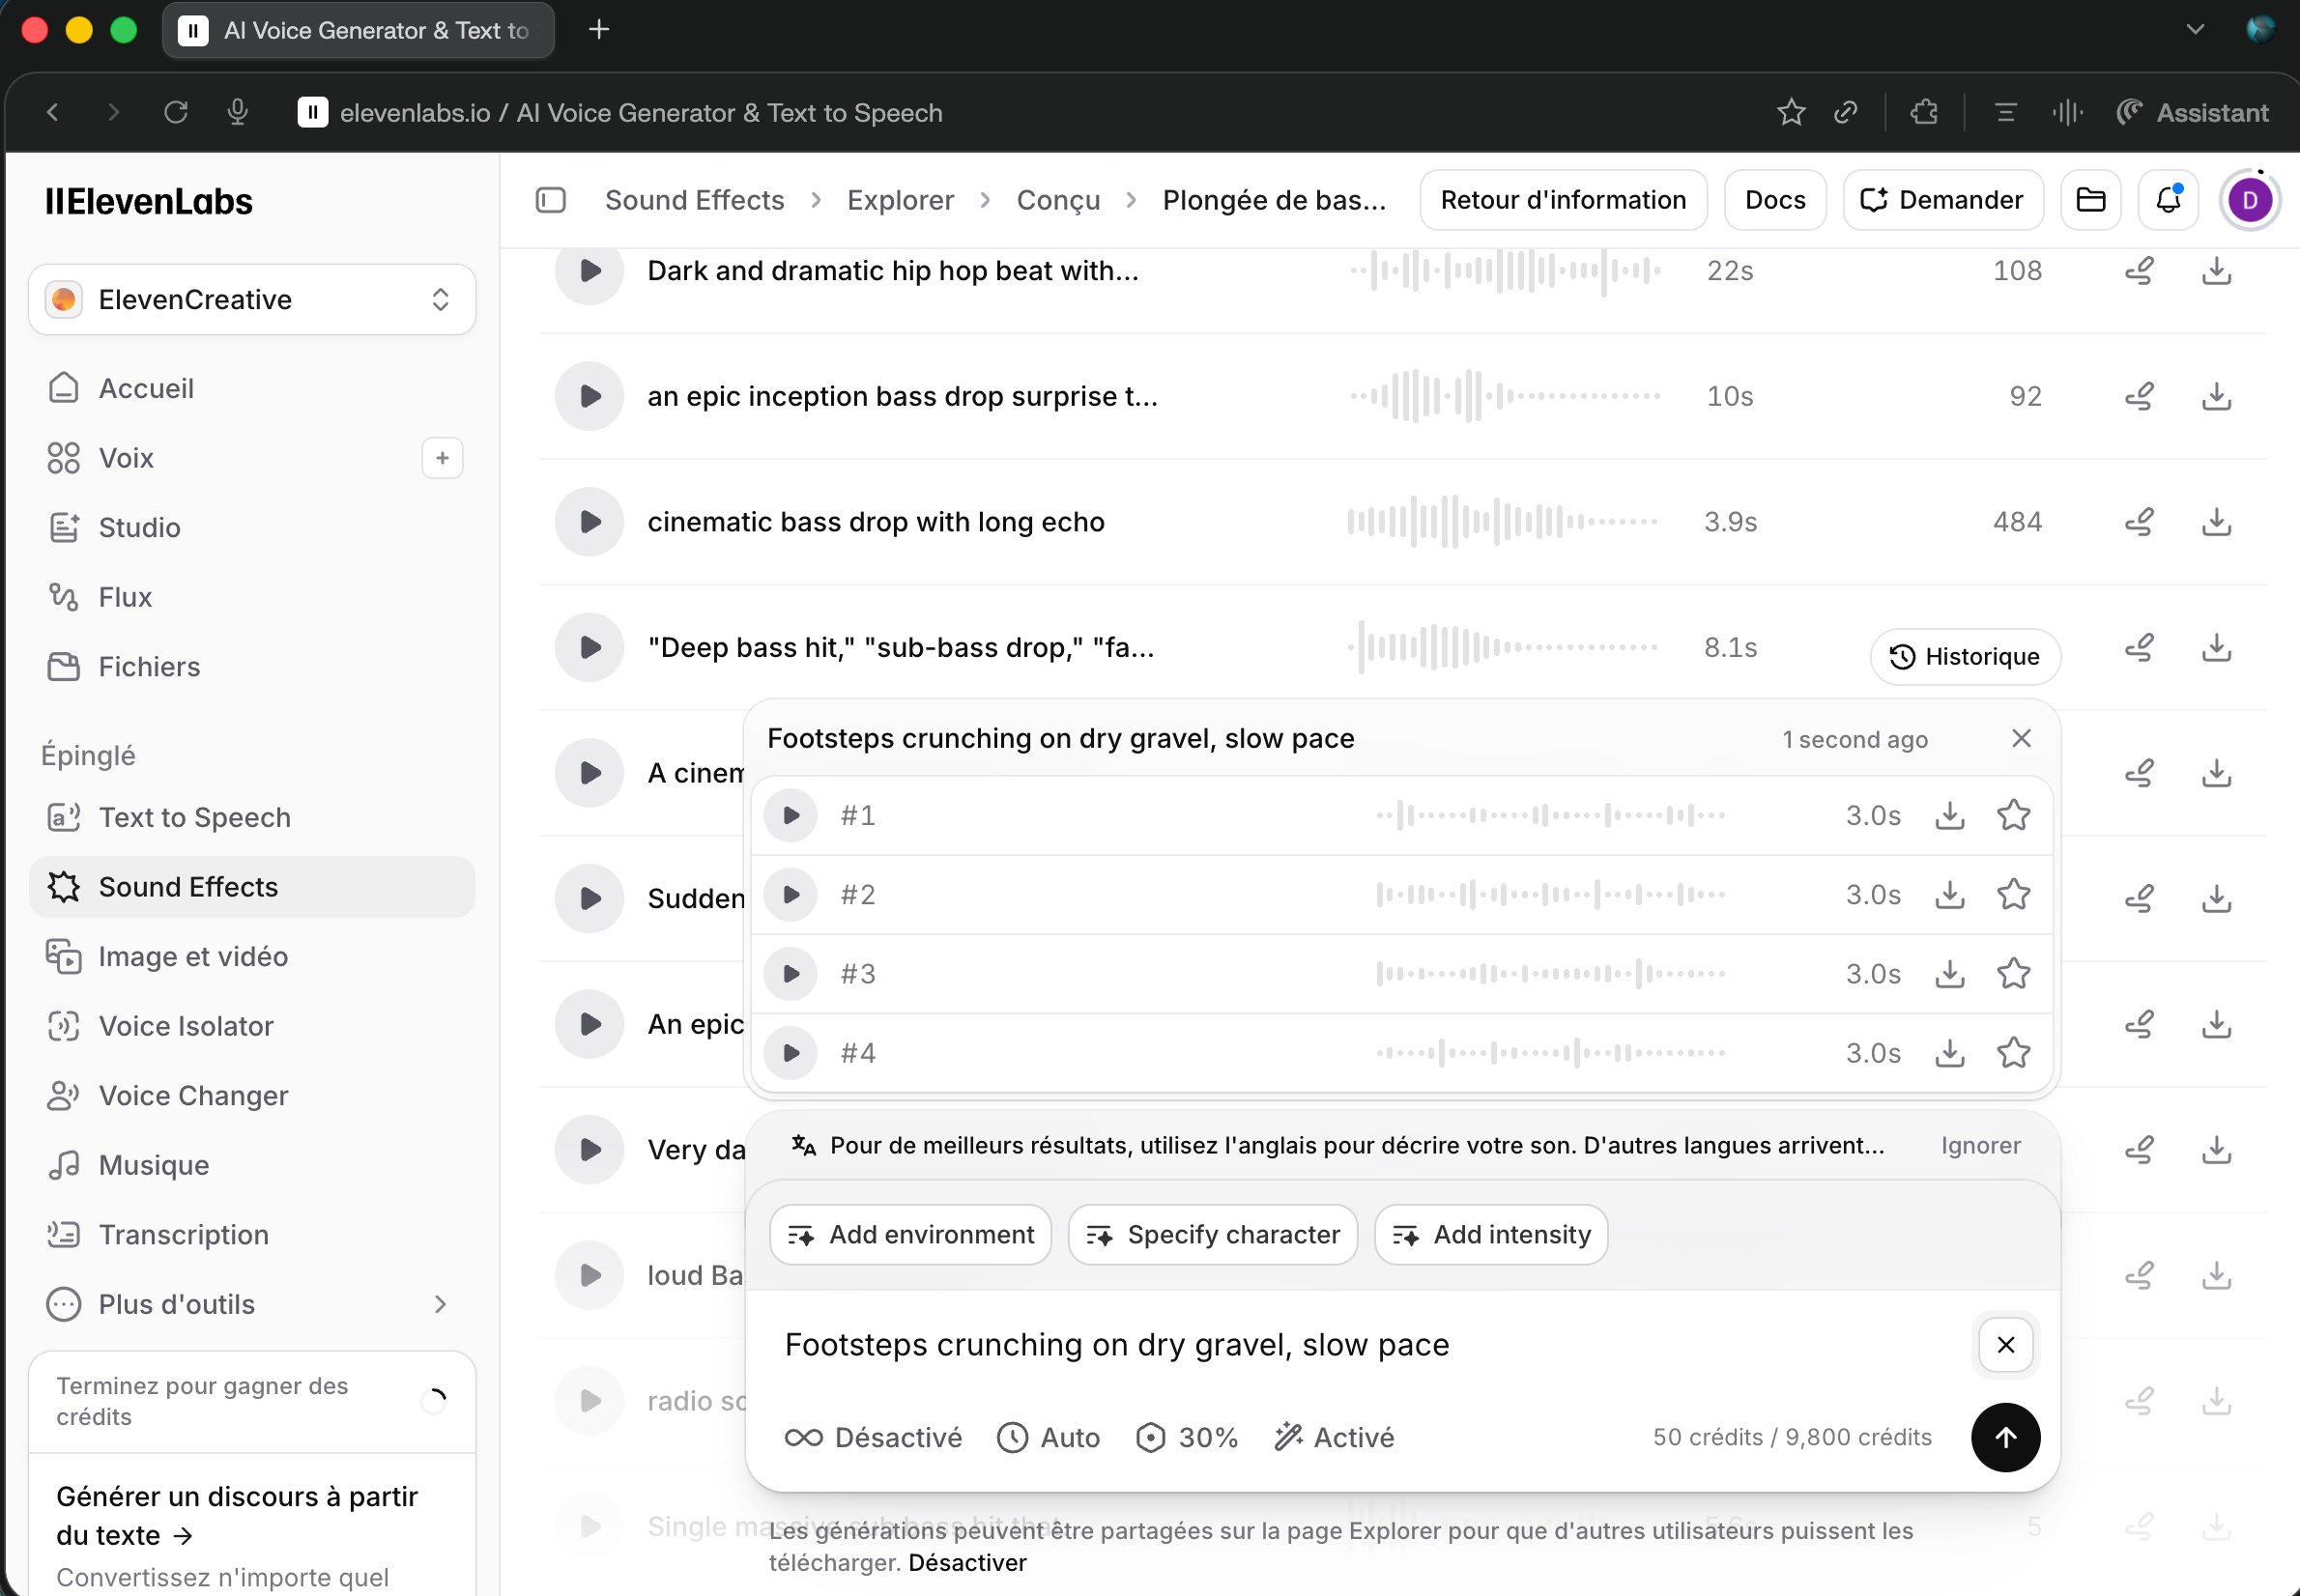Screen dimensions: 2300x1596
Task: Click Add environment suggestion chip
Action: coord(910,1234)
